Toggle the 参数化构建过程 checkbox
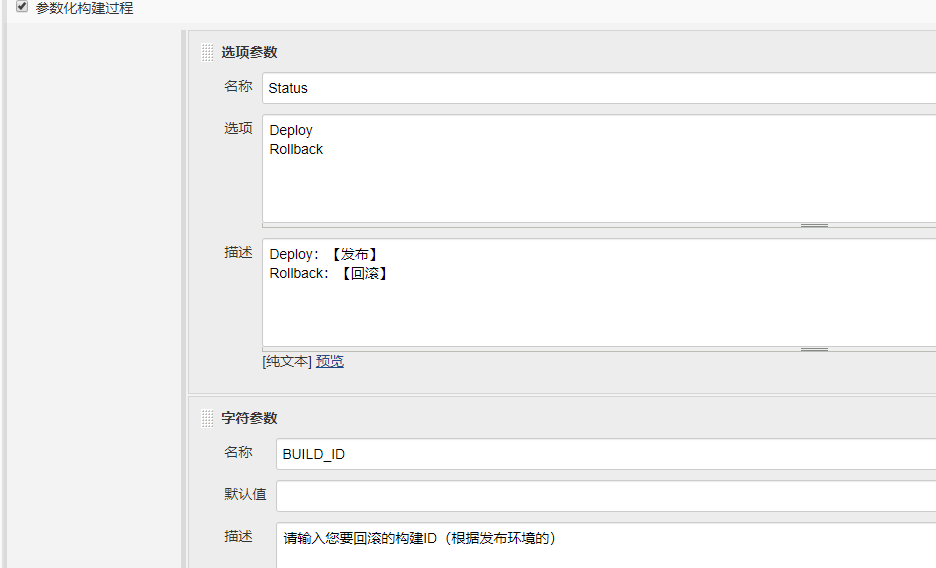 pos(22,7)
